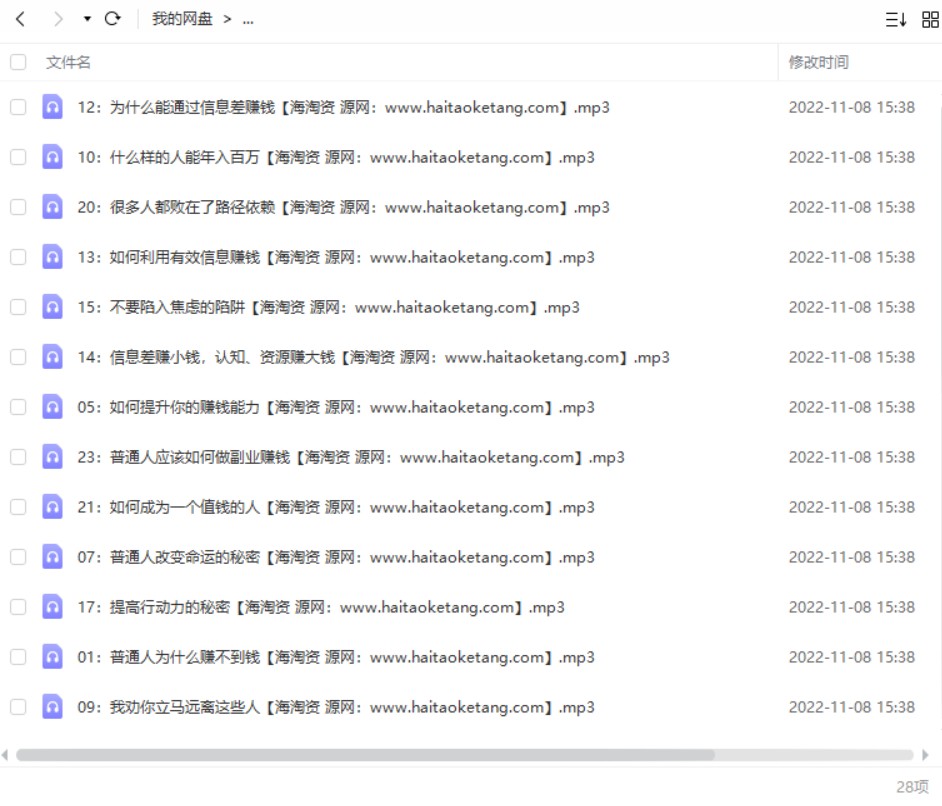Sort by the 修改时间 column header

click(818, 62)
